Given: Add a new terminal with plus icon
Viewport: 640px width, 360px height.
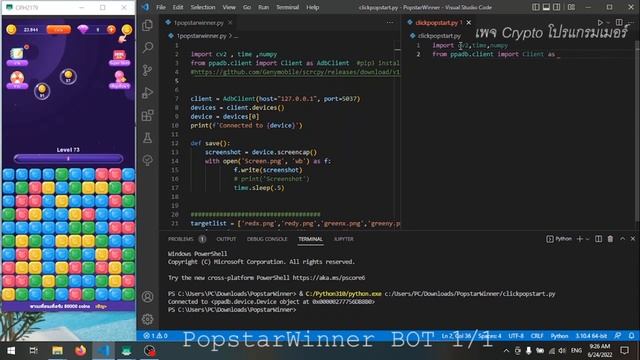Looking at the screenshot, I should click(x=579, y=239).
